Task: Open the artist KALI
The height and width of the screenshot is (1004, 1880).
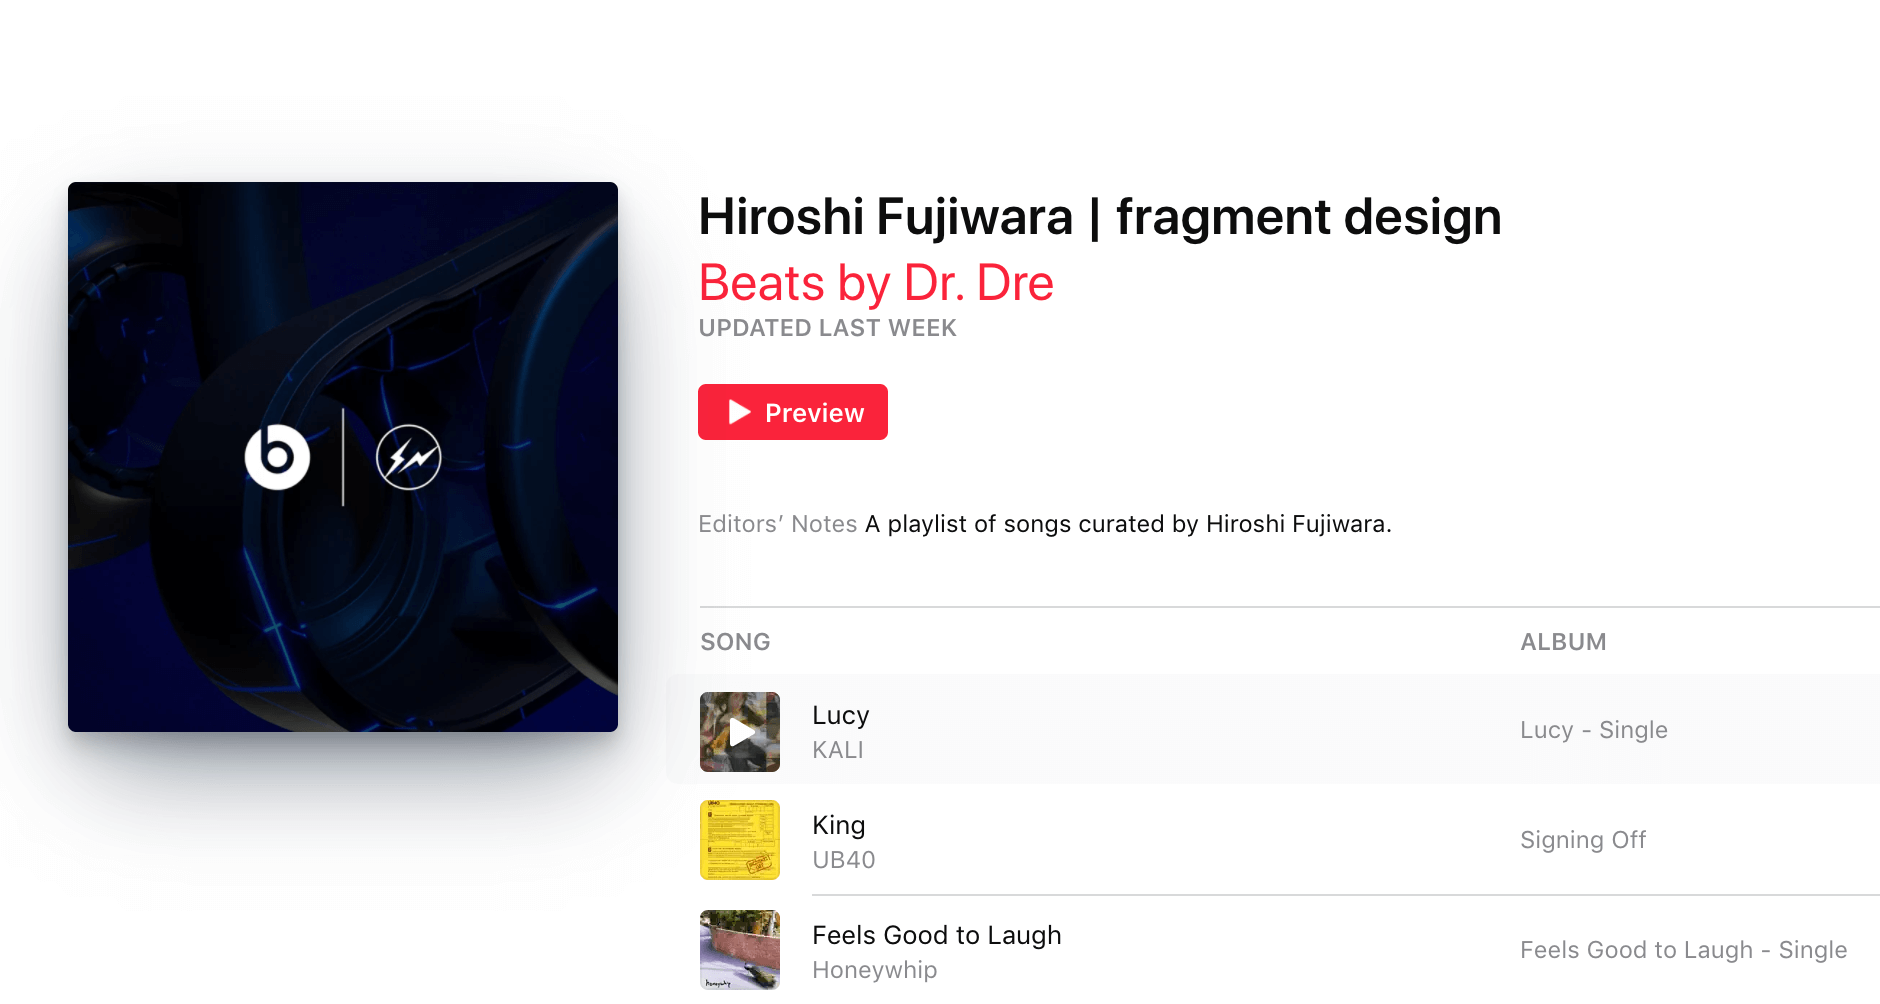Action: (838, 750)
